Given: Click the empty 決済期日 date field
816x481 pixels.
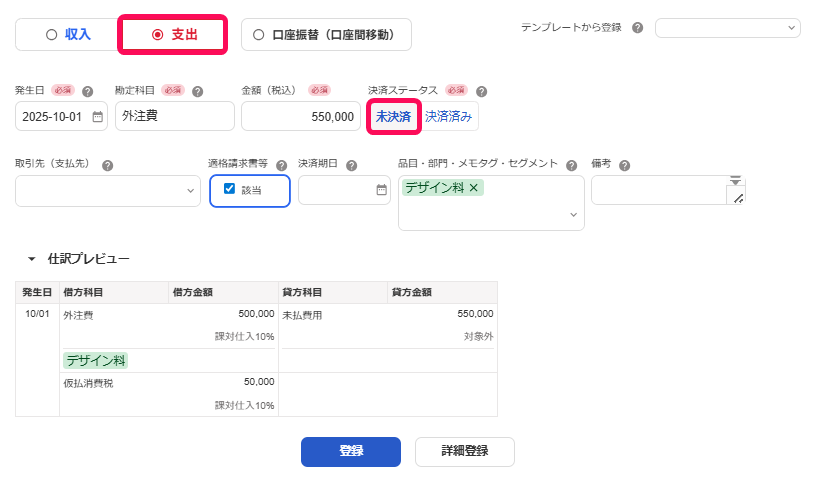Looking at the screenshot, I should [x=344, y=190].
